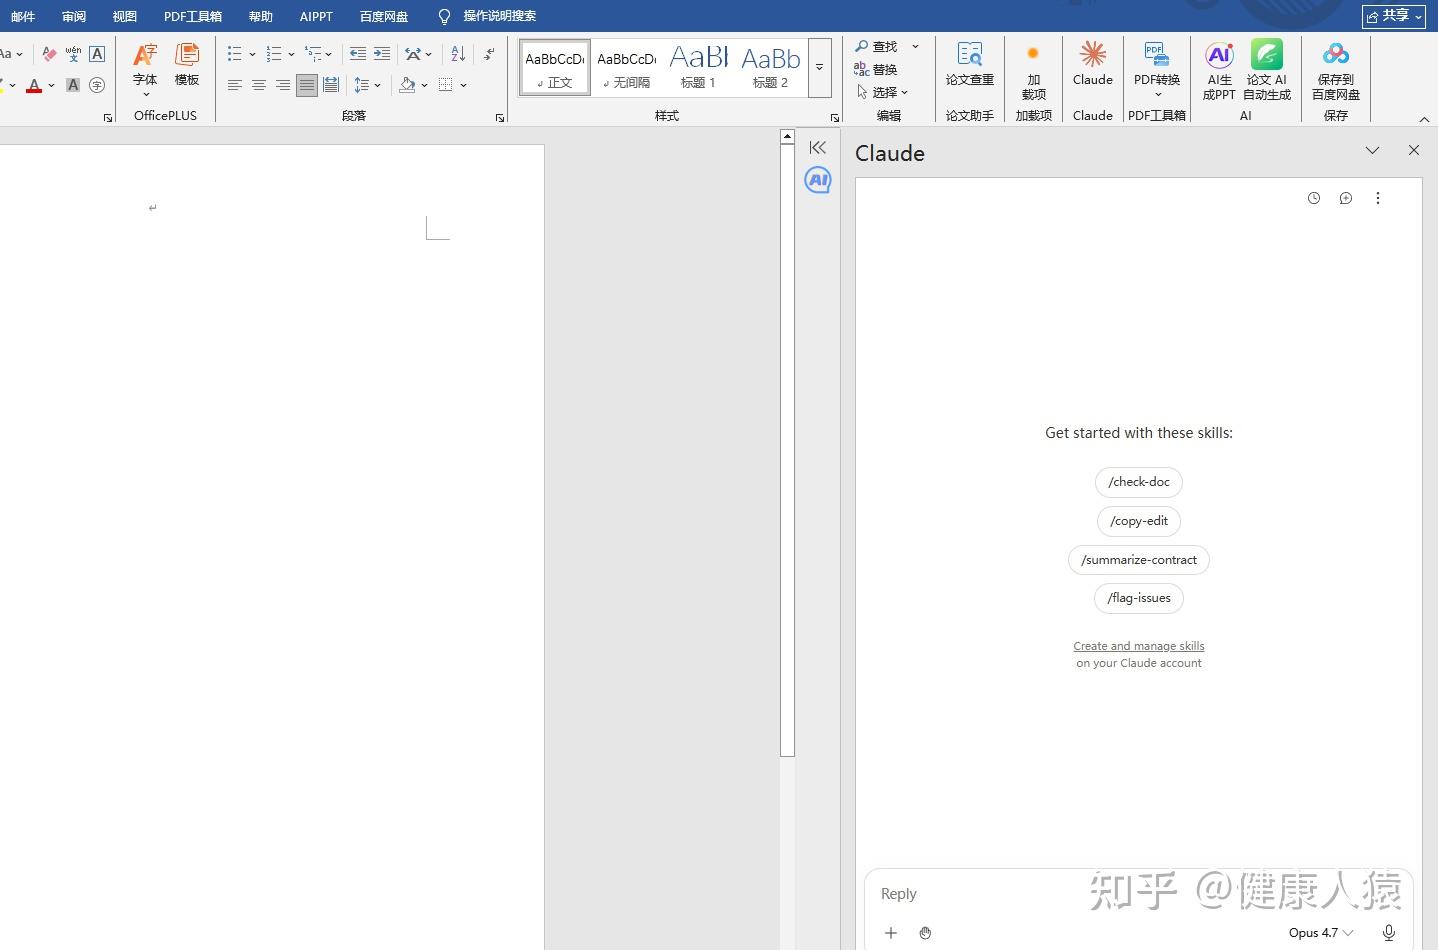Add an attachment with the plus icon
1438x950 pixels.
pyautogui.click(x=891, y=933)
